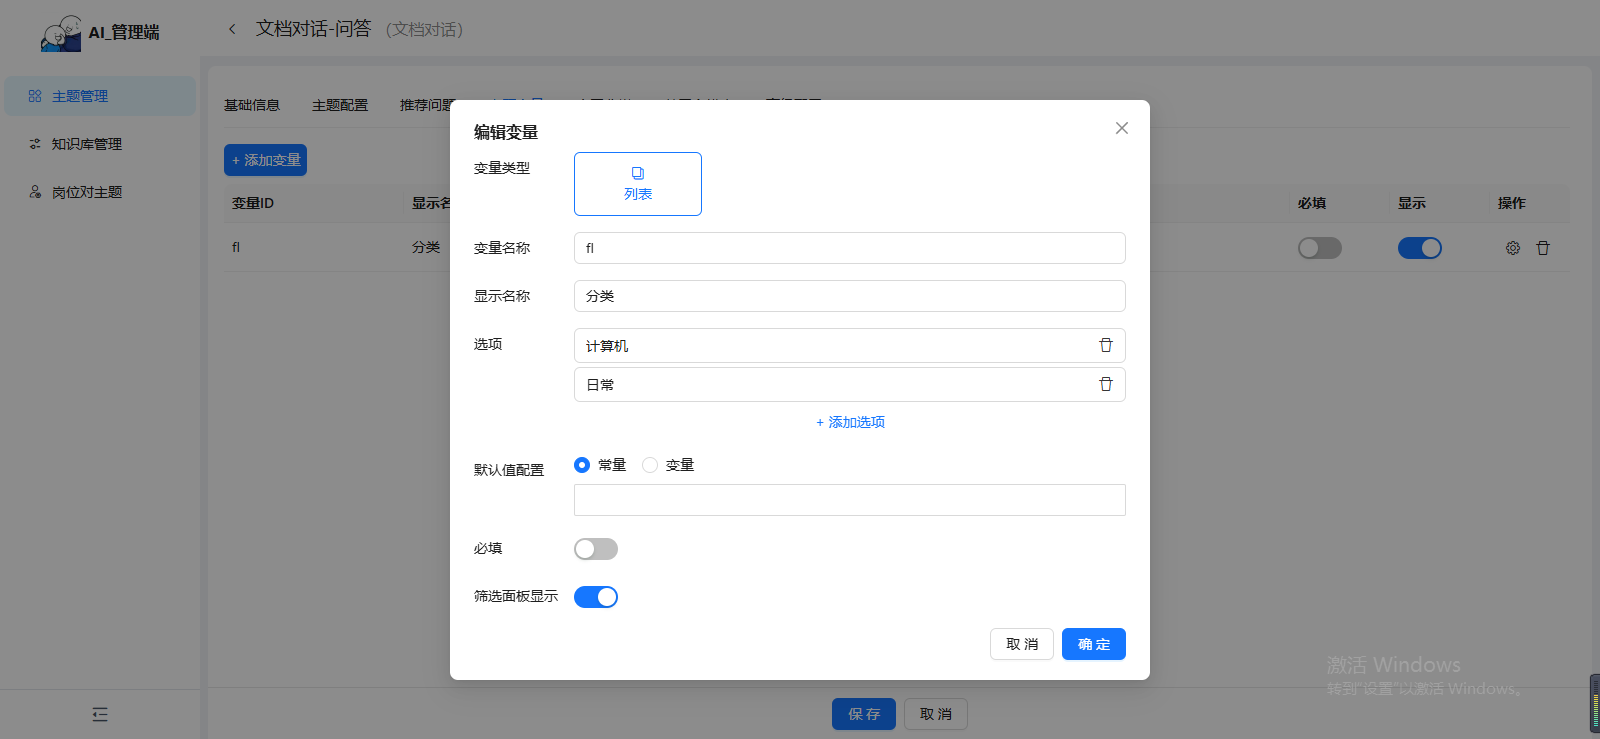1600x739 pixels.
Task: Delete the 日常 option with trash icon
Action: point(1105,384)
